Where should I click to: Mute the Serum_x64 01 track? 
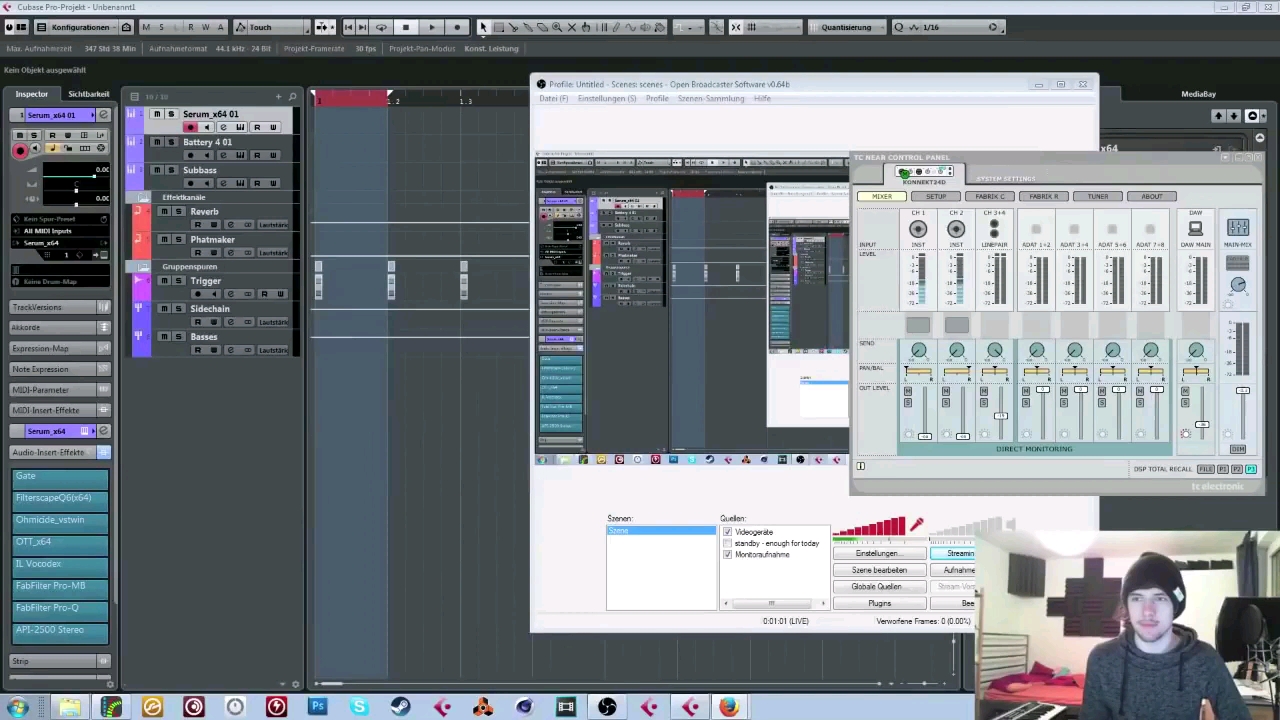[x=156, y=114]
